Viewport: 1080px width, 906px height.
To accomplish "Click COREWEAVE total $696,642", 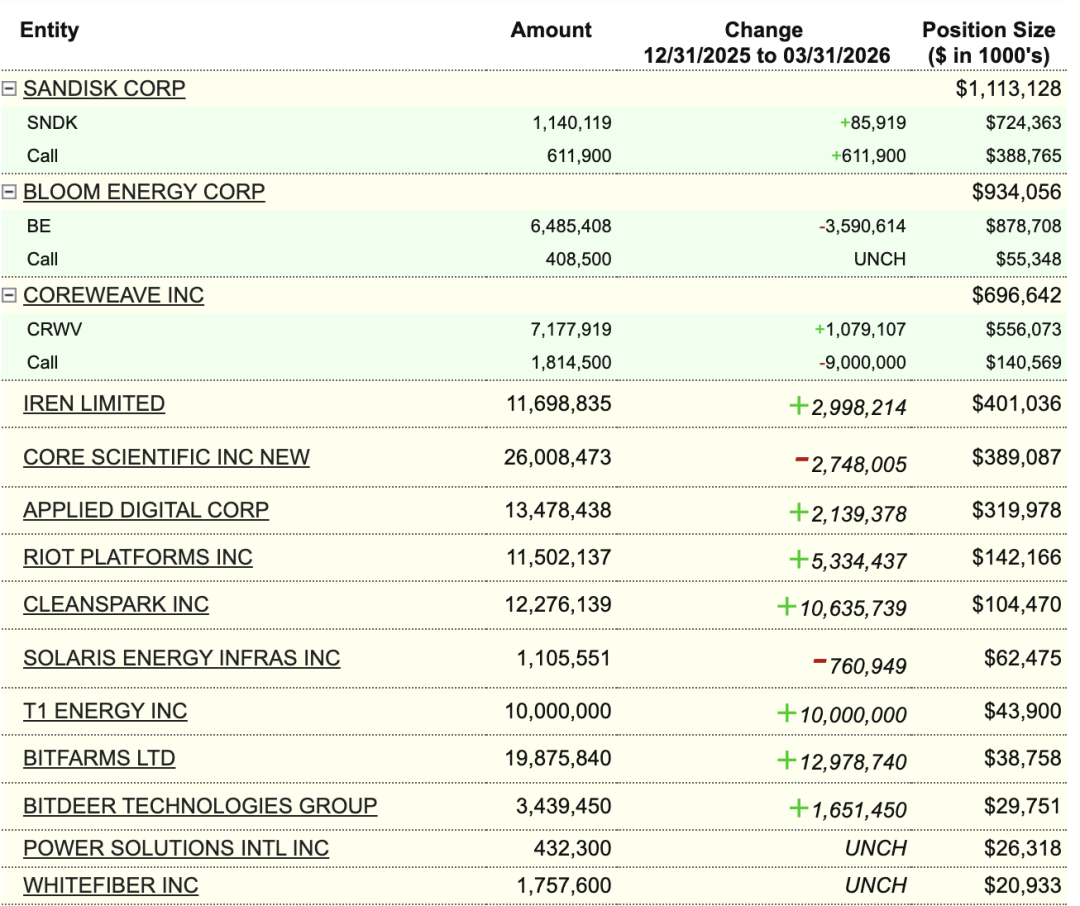I will 1017,295.
